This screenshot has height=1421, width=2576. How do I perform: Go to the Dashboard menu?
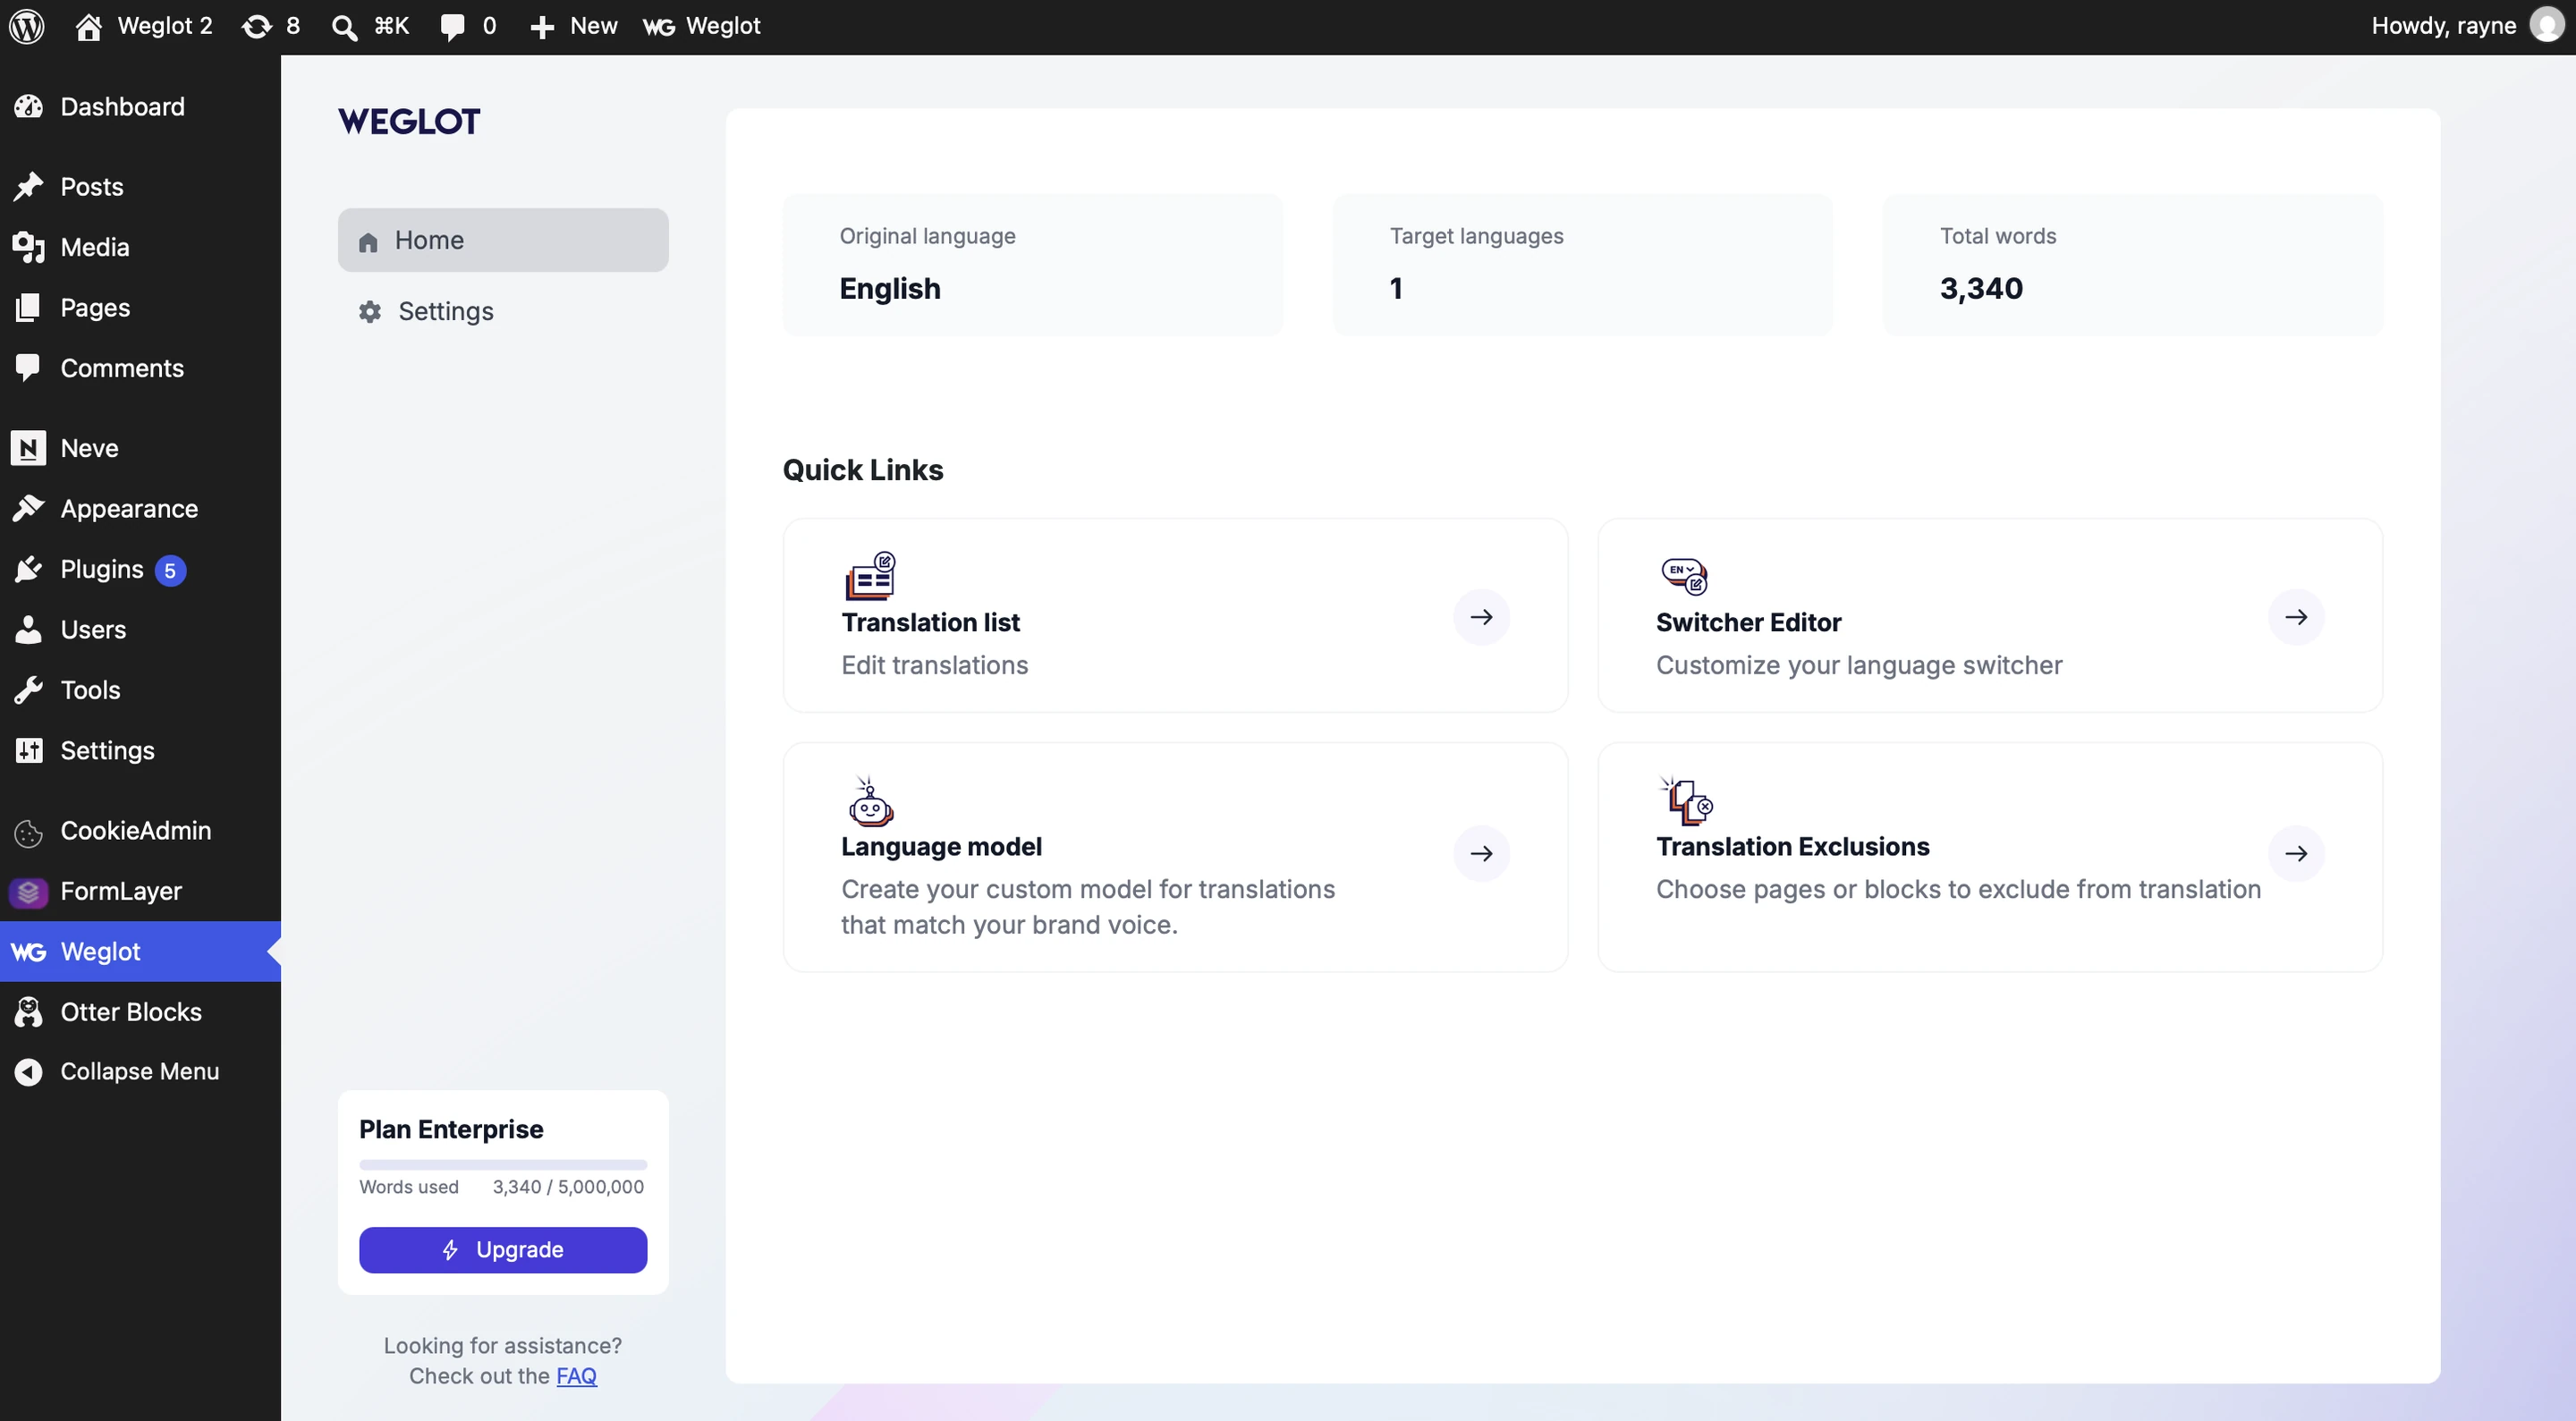(140, 106)
